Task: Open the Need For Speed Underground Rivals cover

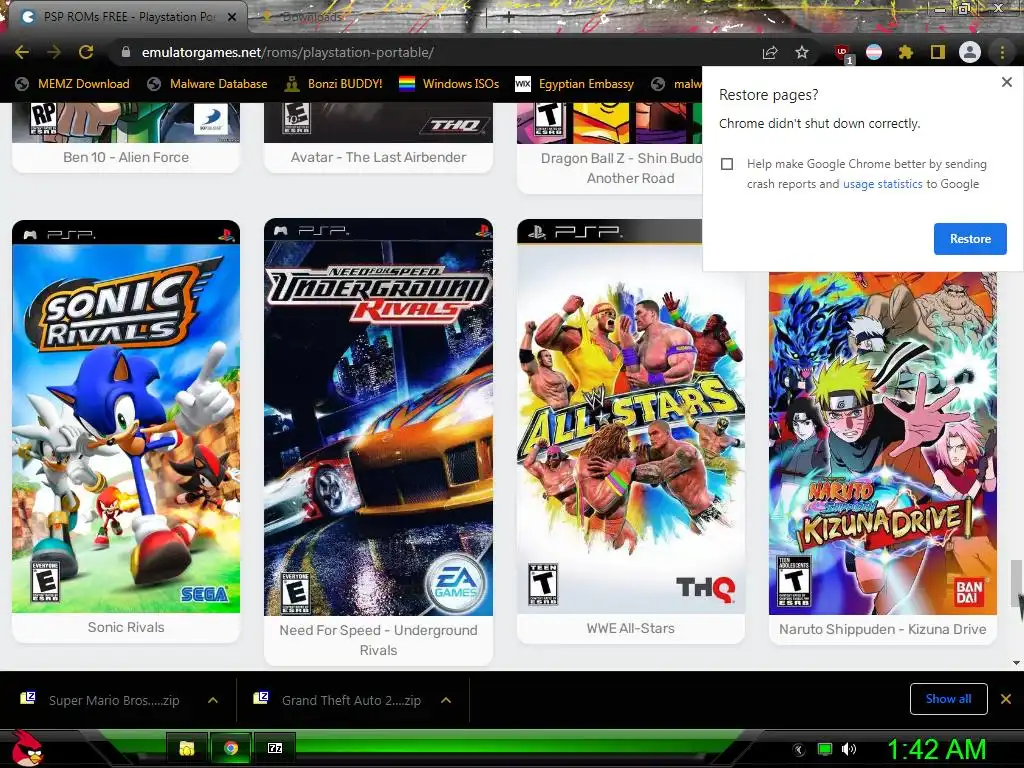Action: tap(378, 417)
